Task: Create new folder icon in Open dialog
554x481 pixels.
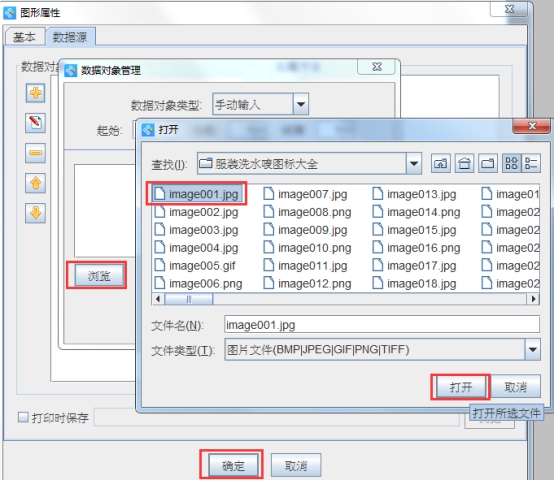Action: [488, 163]
